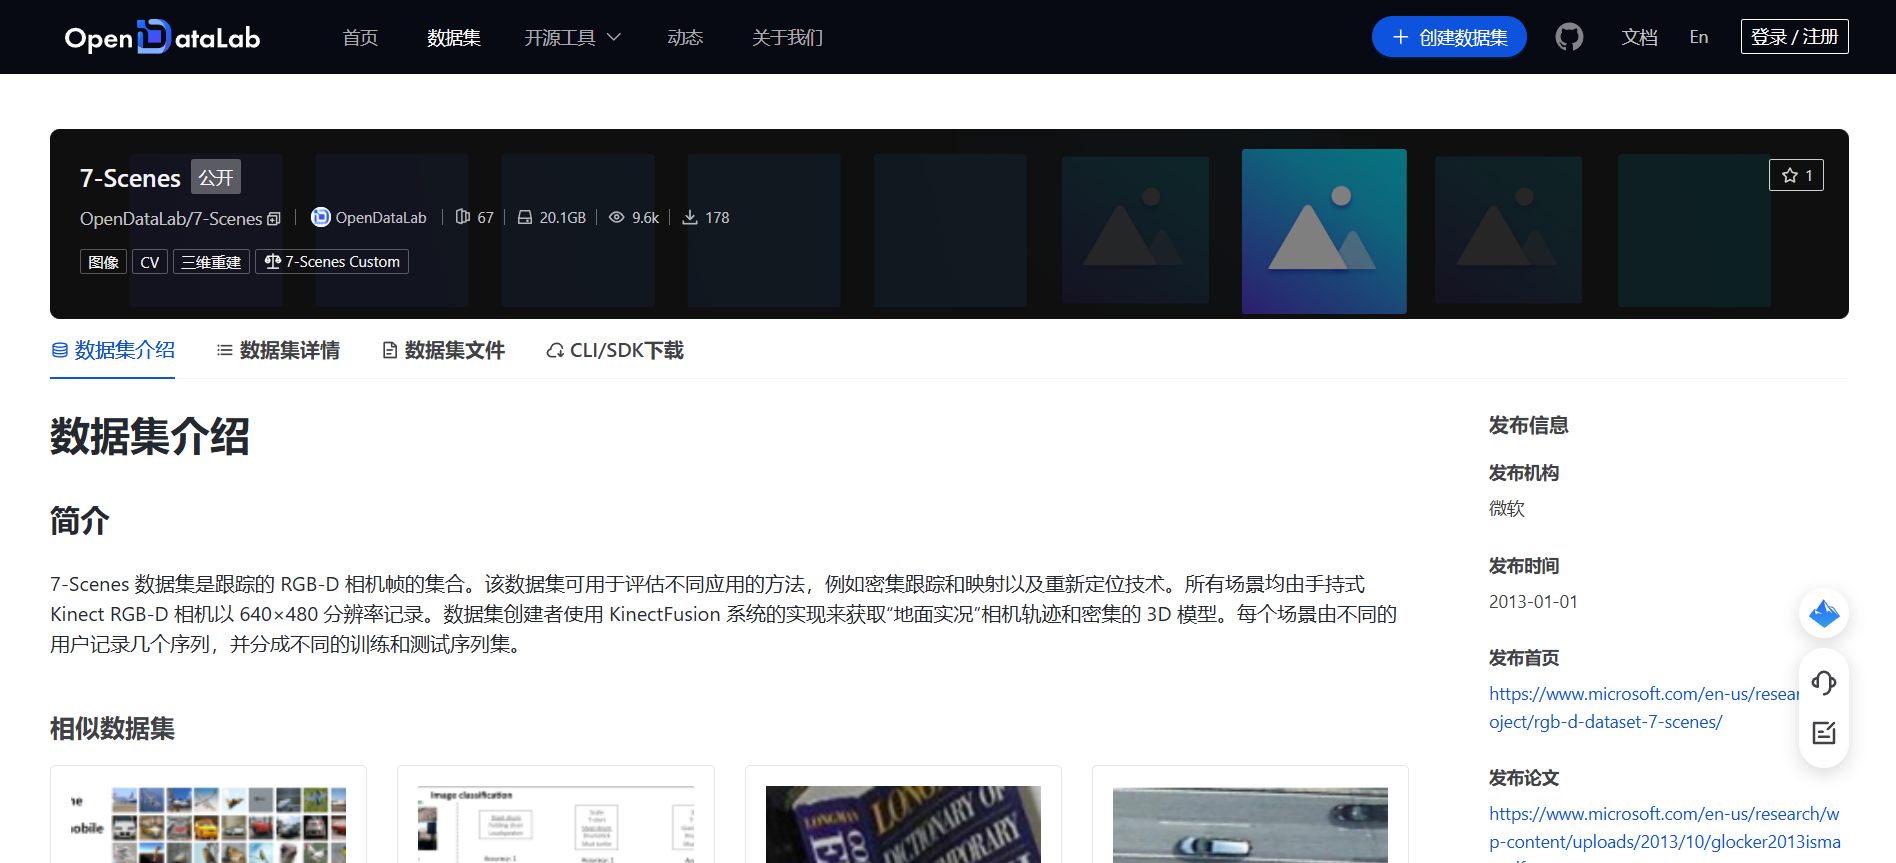Image resolution: width=1896 pixels, height=863 pixels.
Task: Click OpenDataLab/7-Scenes path text
Action: [x=171, y=219]
